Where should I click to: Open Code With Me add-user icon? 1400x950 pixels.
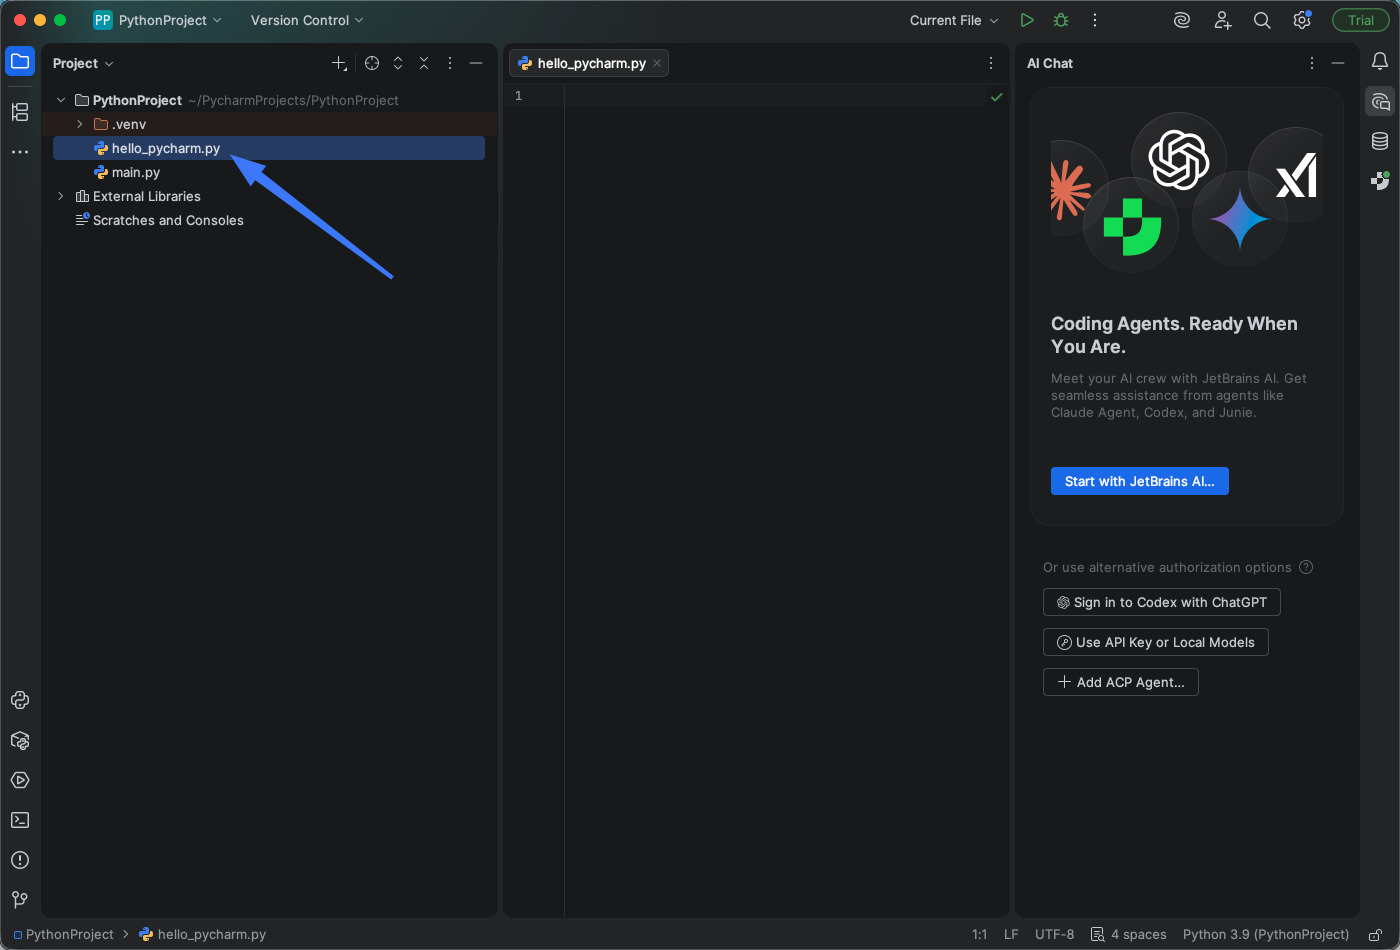[1222, 20]
